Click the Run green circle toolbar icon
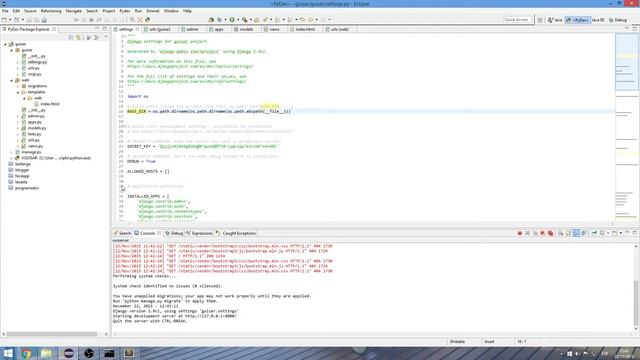Viewport: 640px width, 360px height. [x=232, y=20]
